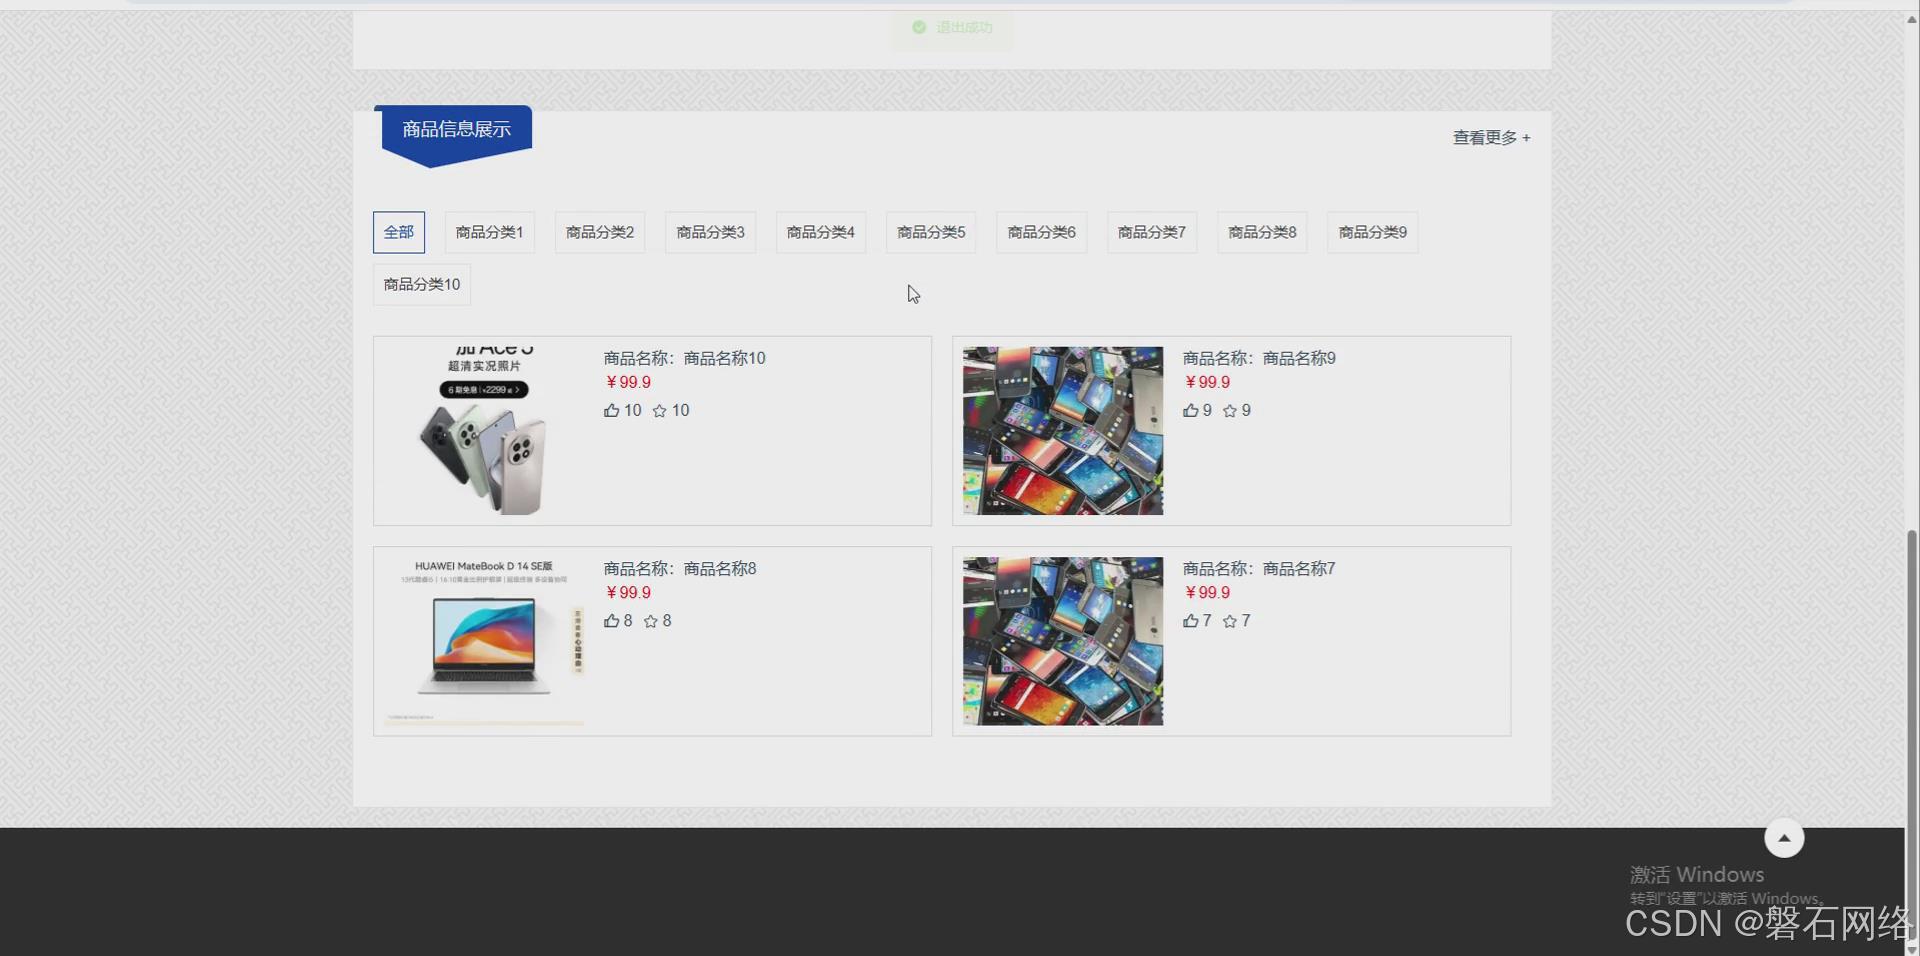
Task: Choose the 商品分类8 category
Action: [x=1262, y=232]
